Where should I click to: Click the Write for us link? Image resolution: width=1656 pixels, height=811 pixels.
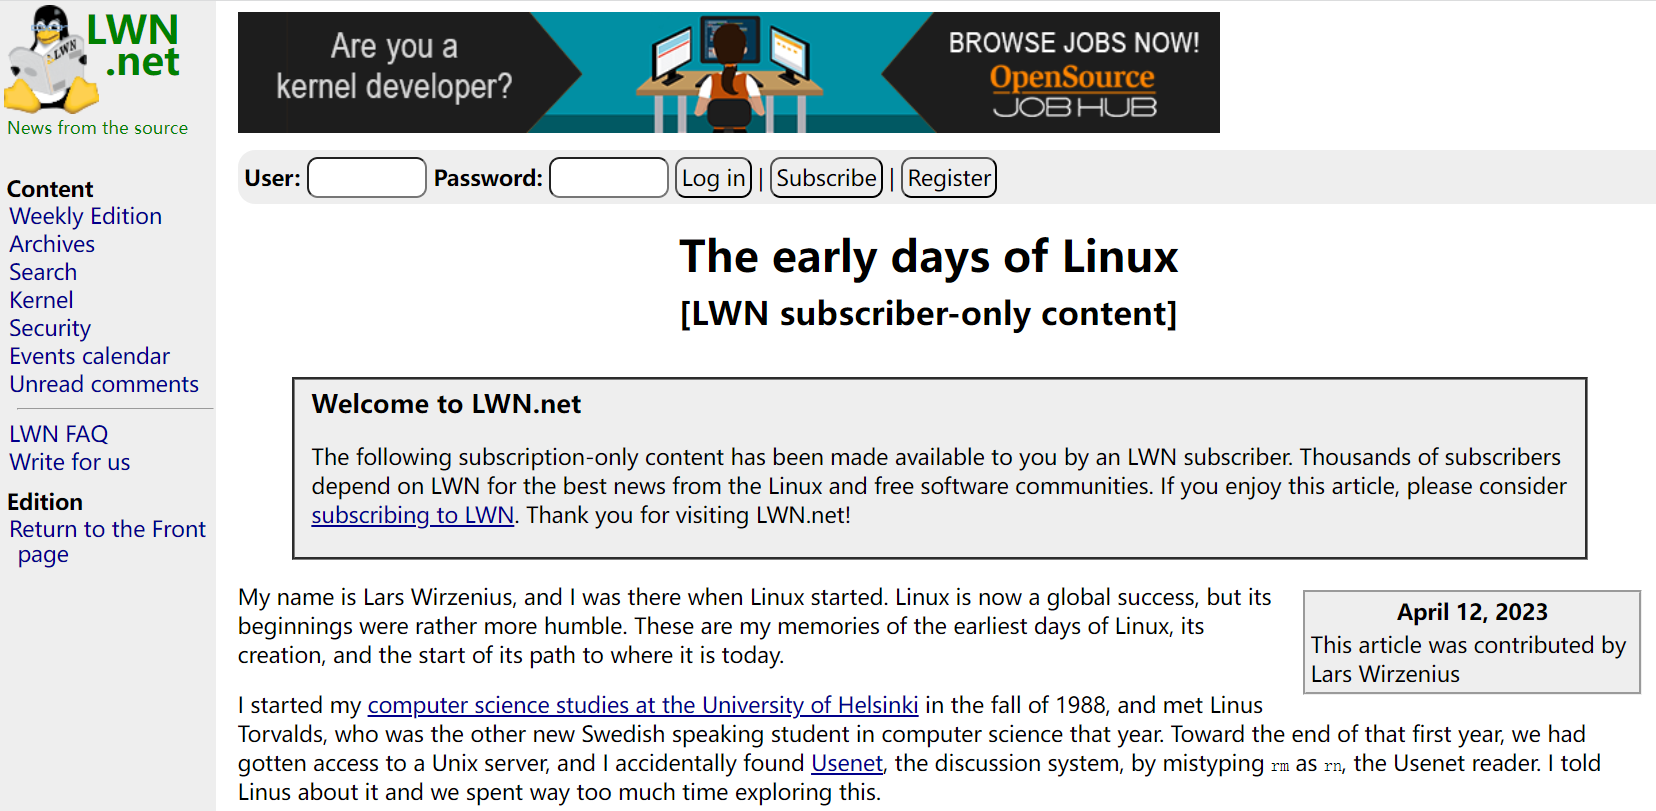click(x=70, y=463)
